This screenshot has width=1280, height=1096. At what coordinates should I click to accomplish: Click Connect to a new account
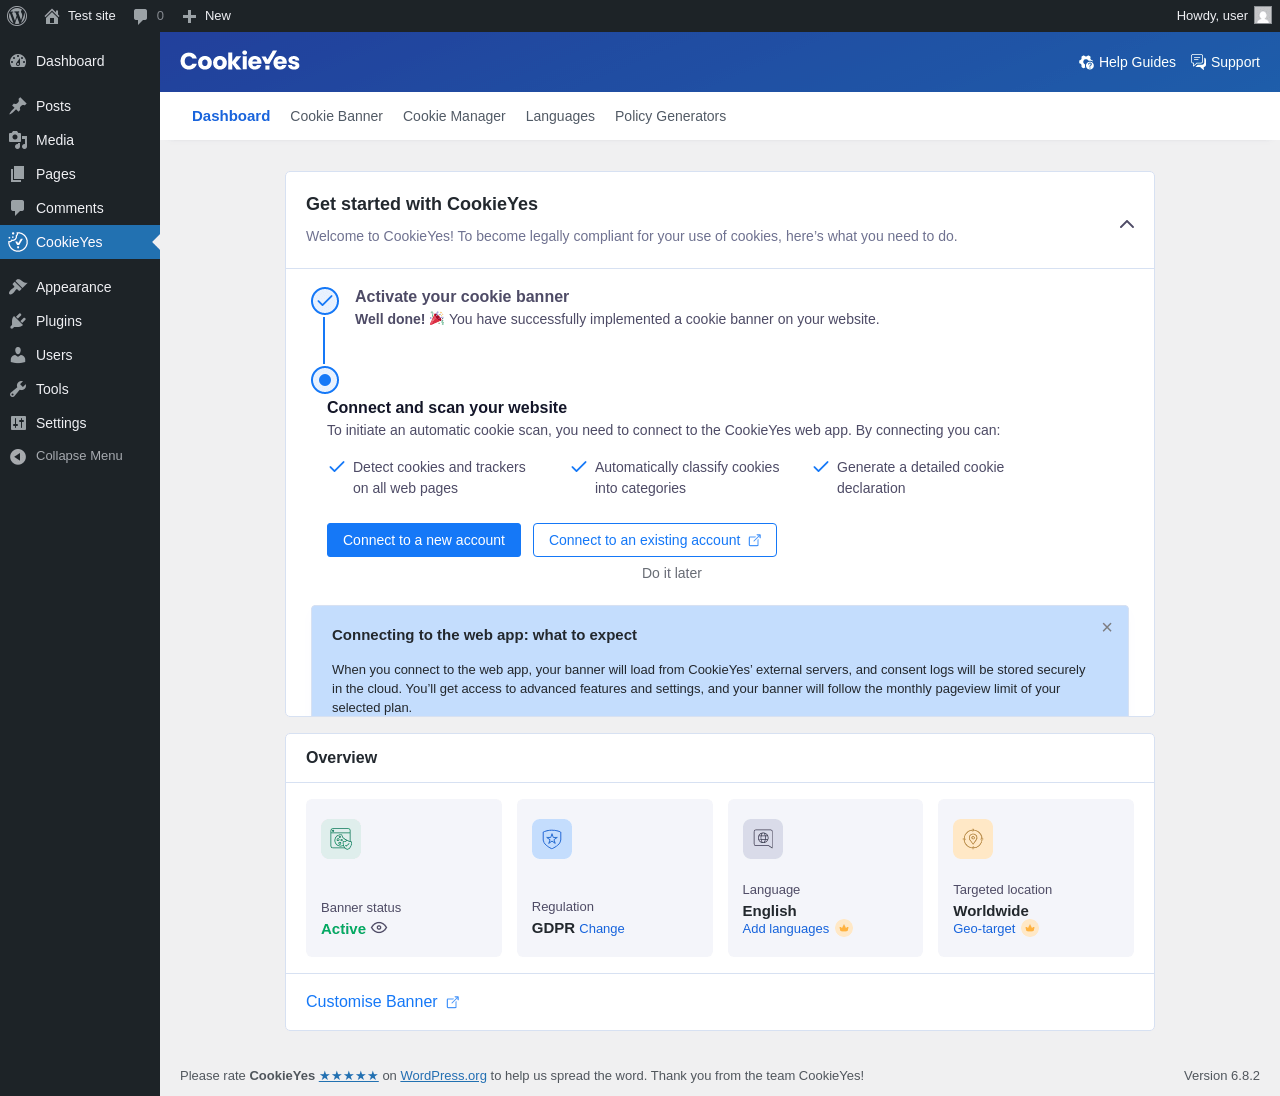click(424, 540)
